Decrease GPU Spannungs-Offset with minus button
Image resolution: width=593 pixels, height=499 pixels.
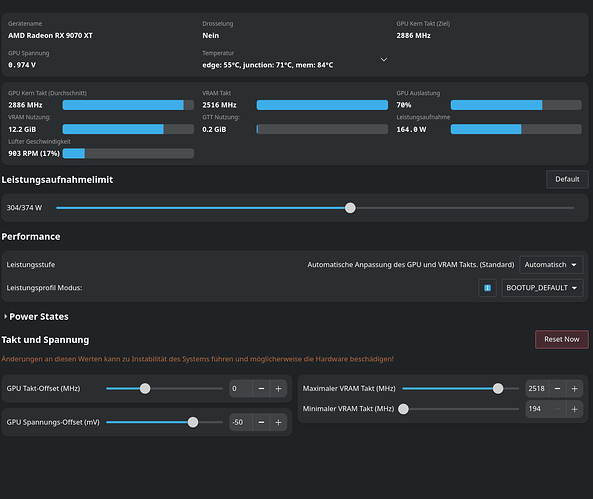[x=261, y=422]
